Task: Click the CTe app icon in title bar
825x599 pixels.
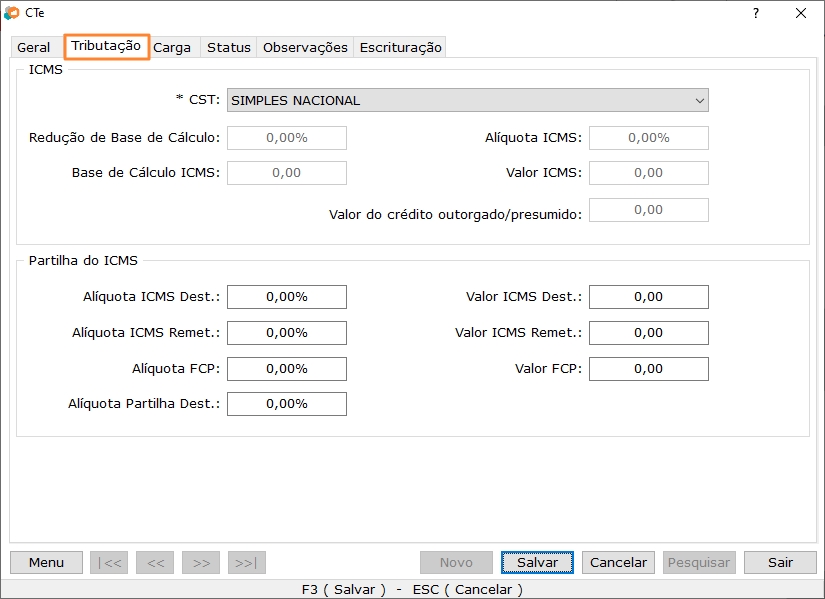Action: (x=12, y=13)
